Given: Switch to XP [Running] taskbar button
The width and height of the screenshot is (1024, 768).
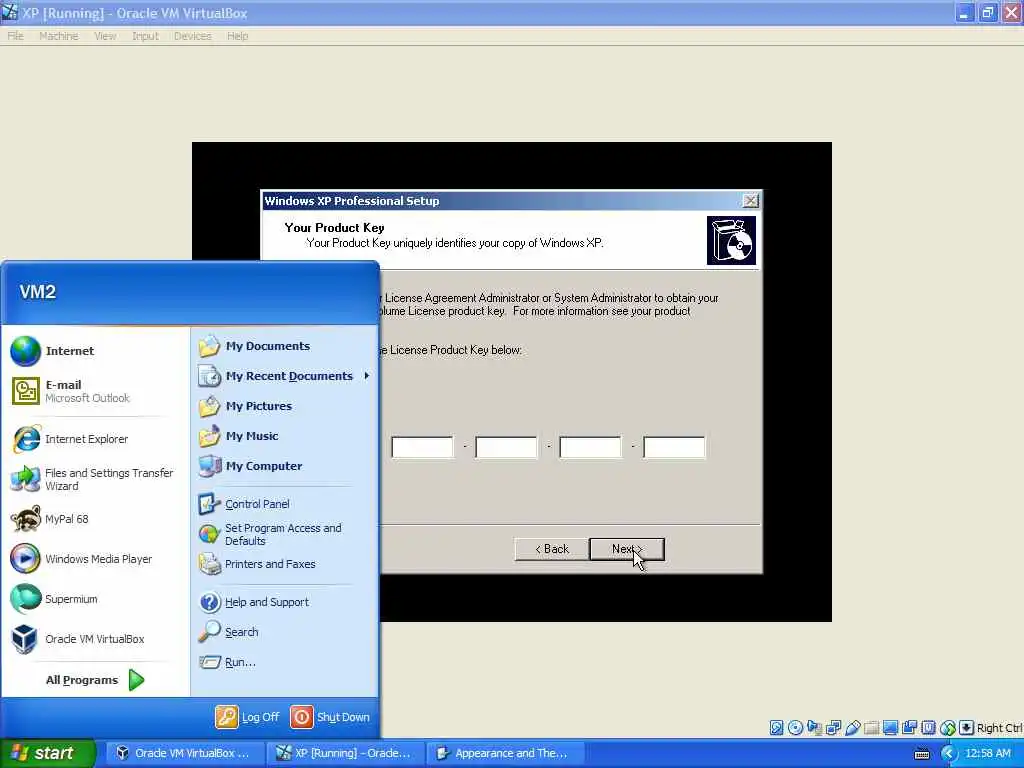Looking at the screenshot, I should [345, 753].
